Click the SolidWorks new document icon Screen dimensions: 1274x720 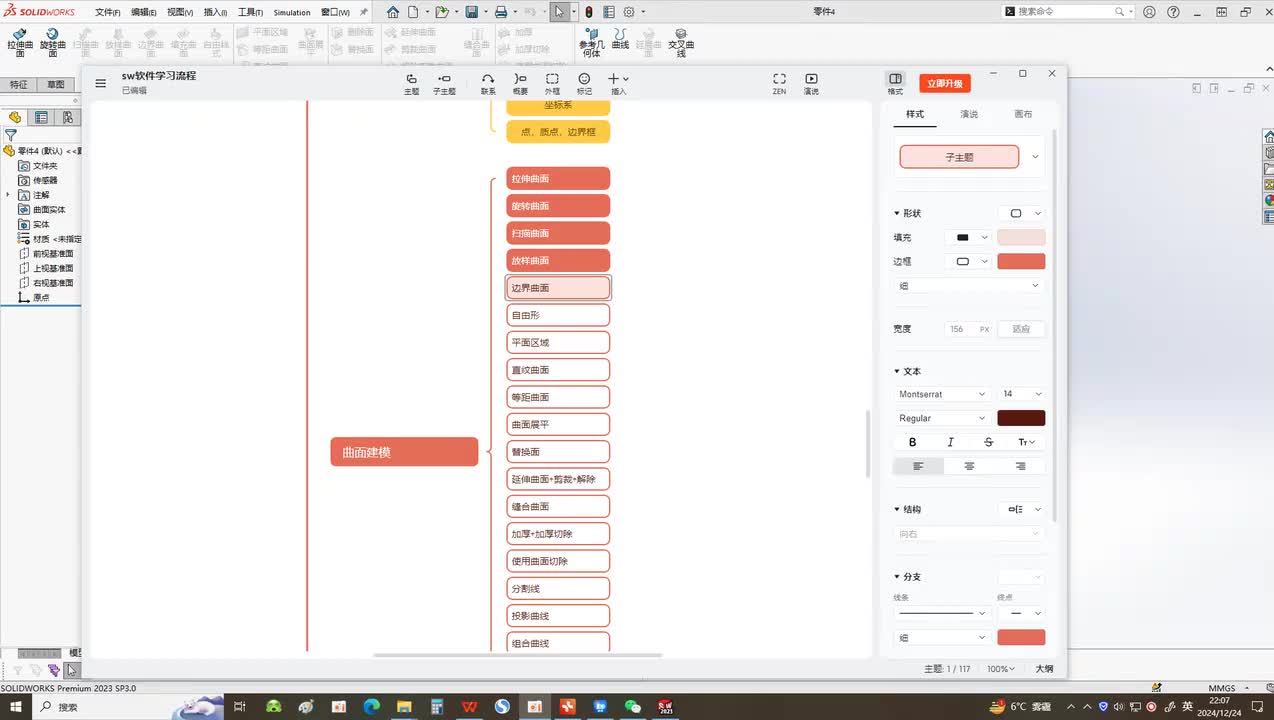click(415, 12)
